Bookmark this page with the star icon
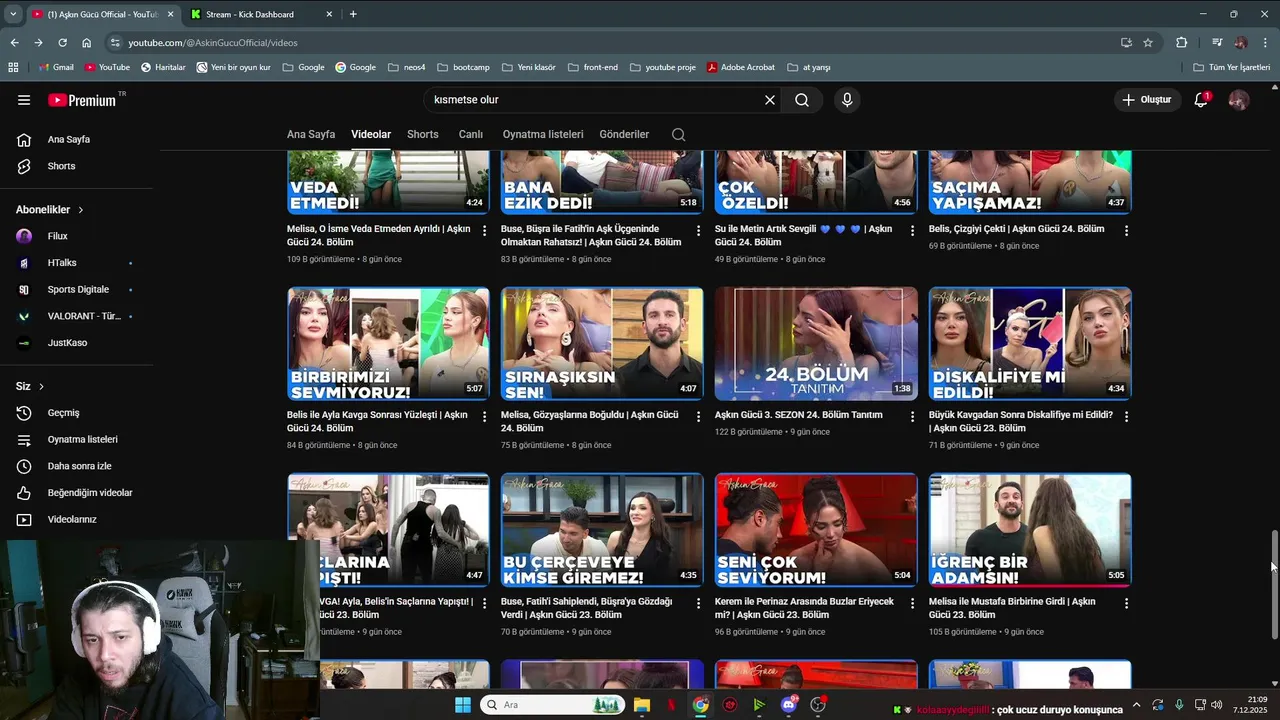1280x720 pixels. click(x=1148, y=43)
